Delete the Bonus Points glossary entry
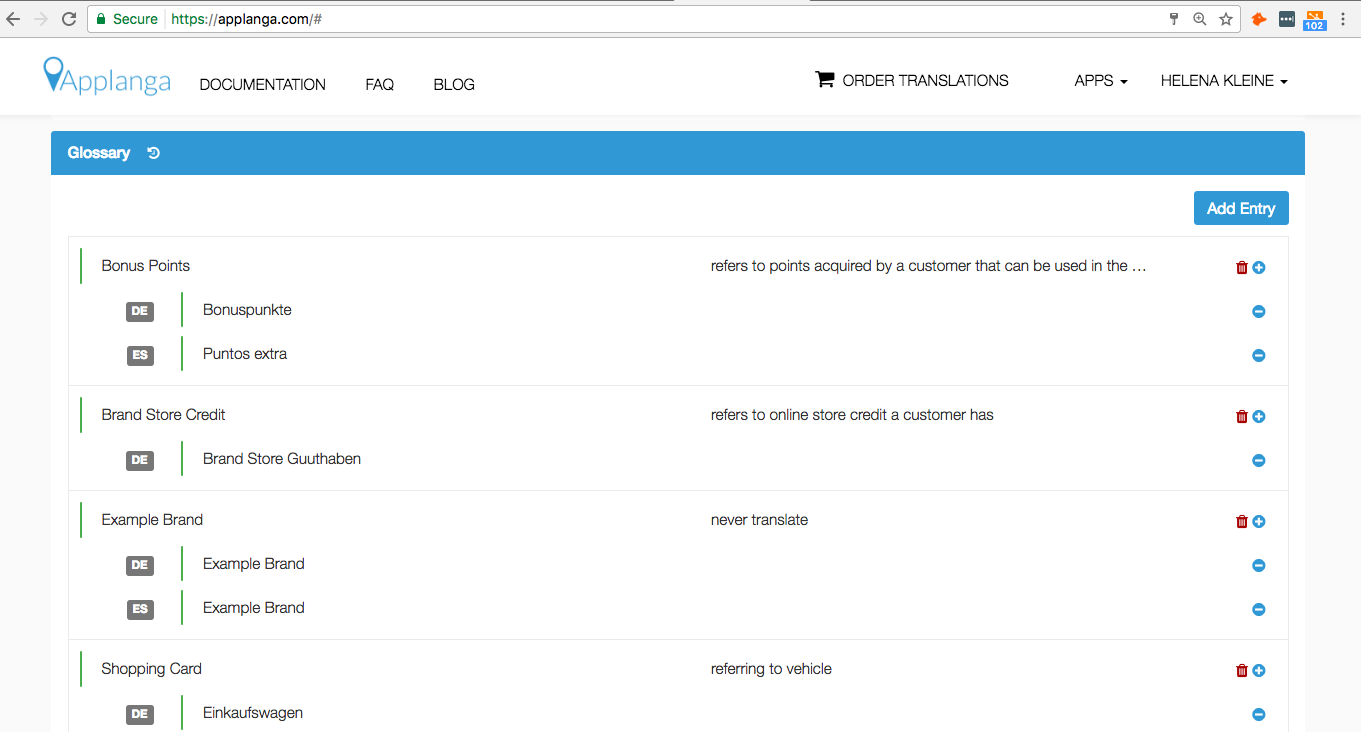 pyautogui.click(x=1242, y=267)
